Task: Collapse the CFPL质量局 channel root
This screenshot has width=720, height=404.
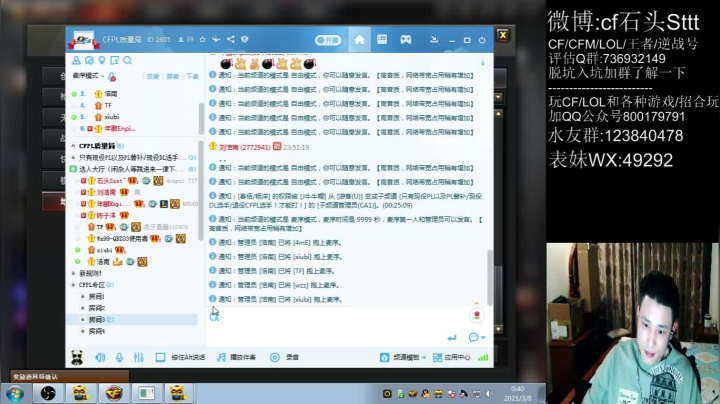Action: point(73,146)
